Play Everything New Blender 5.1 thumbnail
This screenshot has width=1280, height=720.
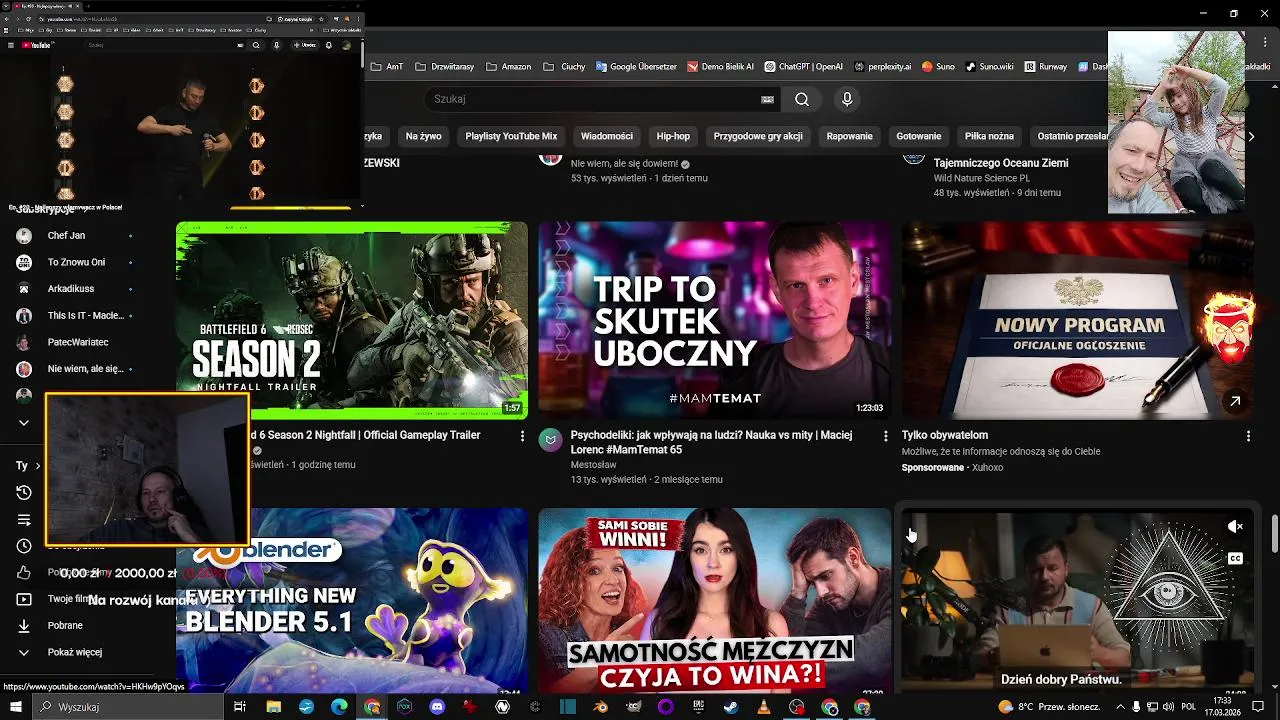point(352,600)
